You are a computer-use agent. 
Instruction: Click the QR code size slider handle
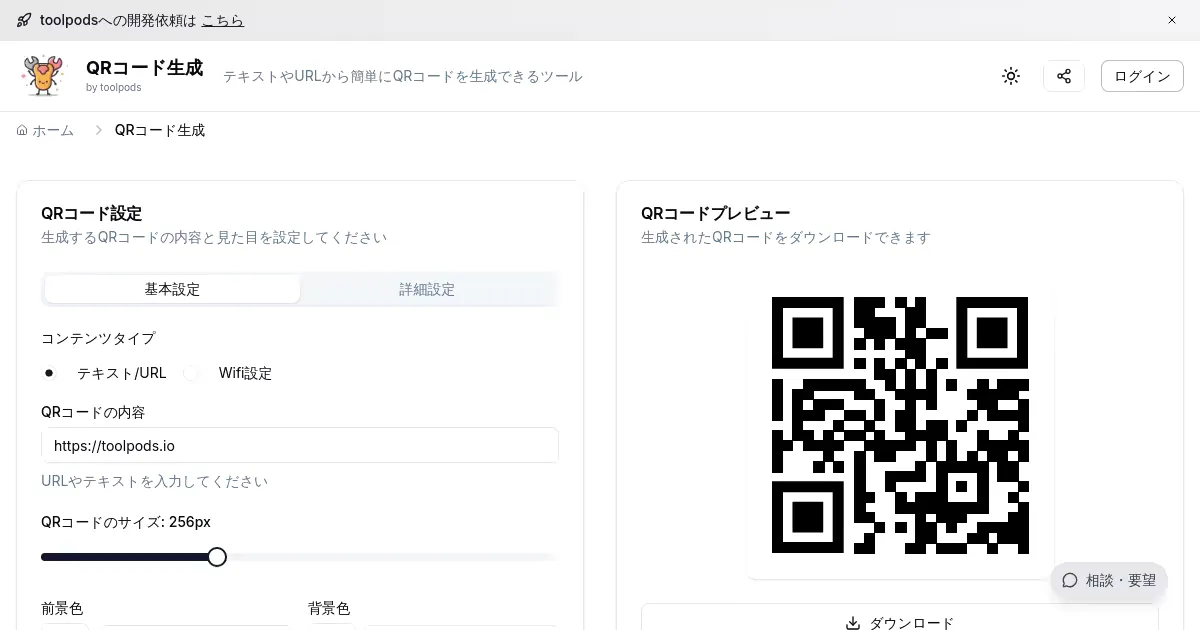click(217, 557)
